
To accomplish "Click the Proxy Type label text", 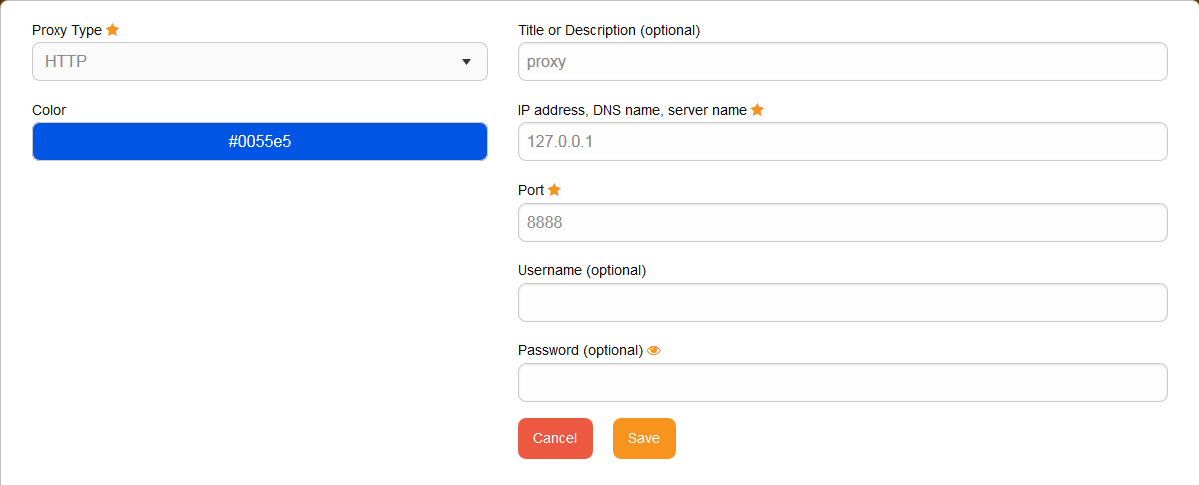I will tap(67, 30).
